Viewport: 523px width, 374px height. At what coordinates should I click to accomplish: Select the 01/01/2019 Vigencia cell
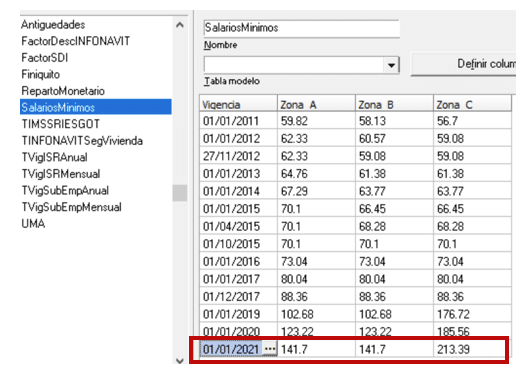coord(238,314)
